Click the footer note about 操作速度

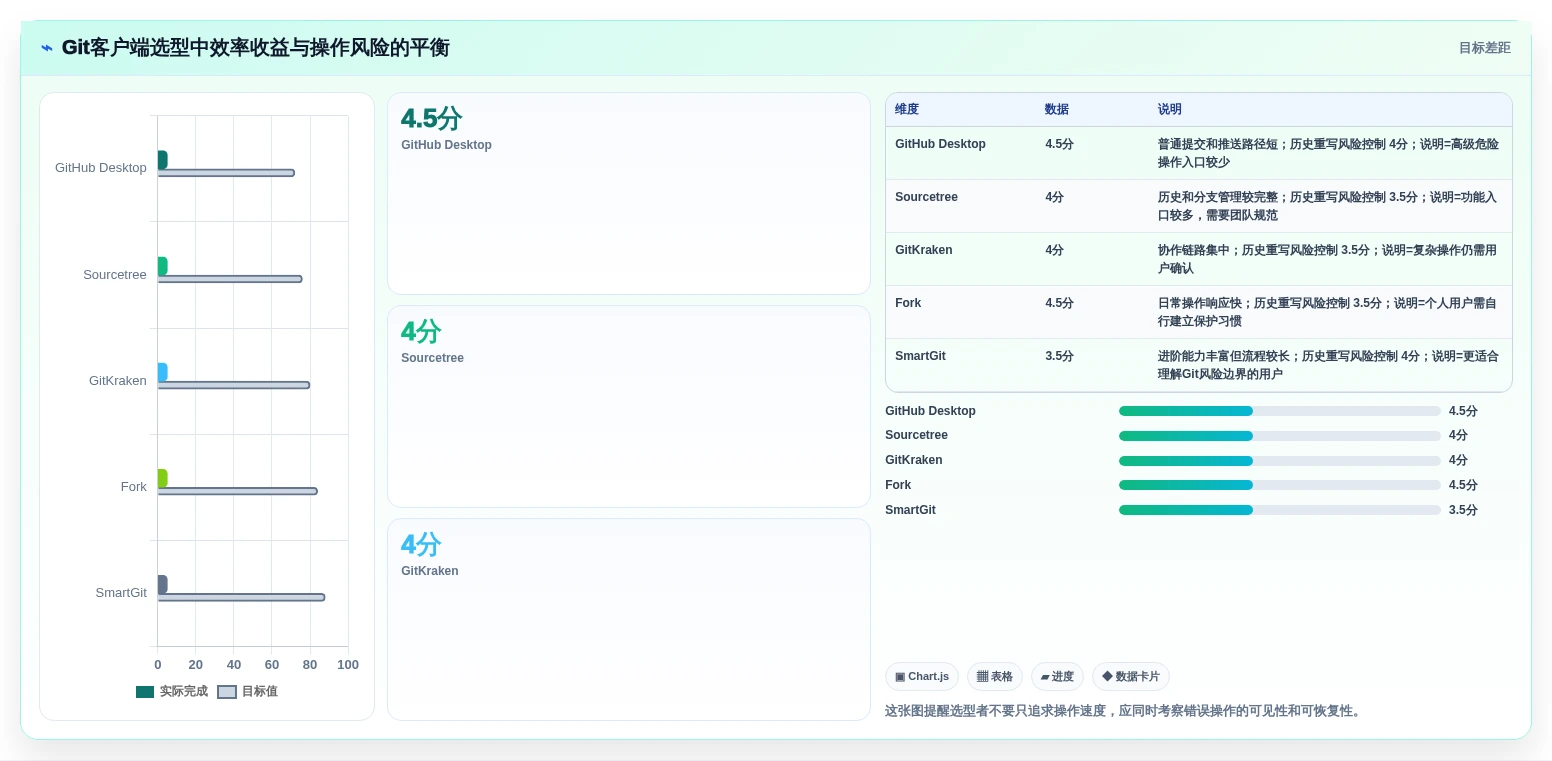pyautogui.click(x=1124, y=711)
